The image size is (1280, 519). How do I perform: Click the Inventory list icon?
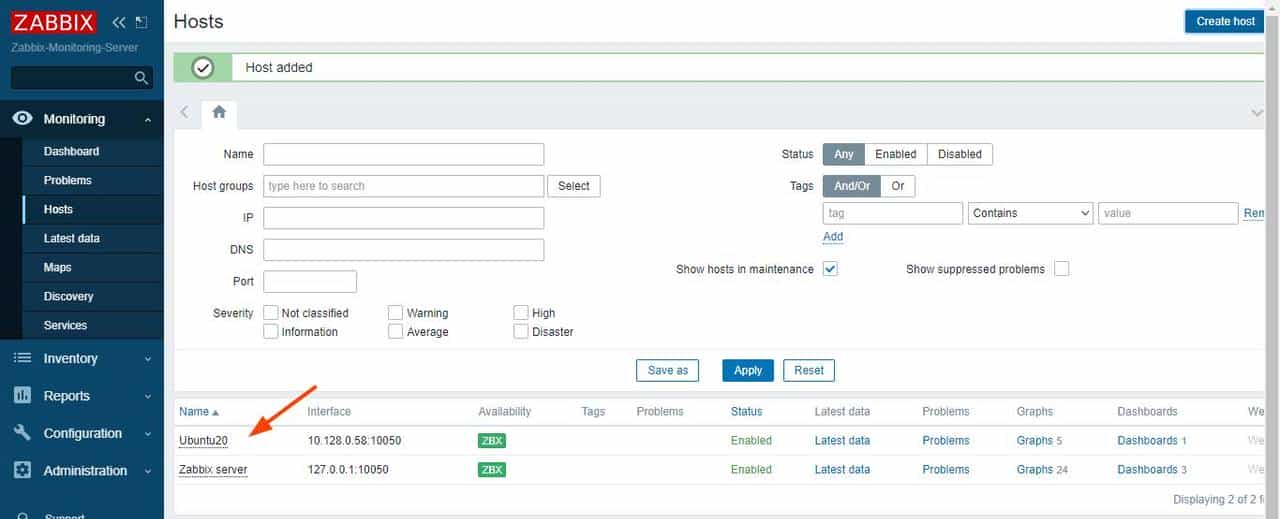click(22, 359)
